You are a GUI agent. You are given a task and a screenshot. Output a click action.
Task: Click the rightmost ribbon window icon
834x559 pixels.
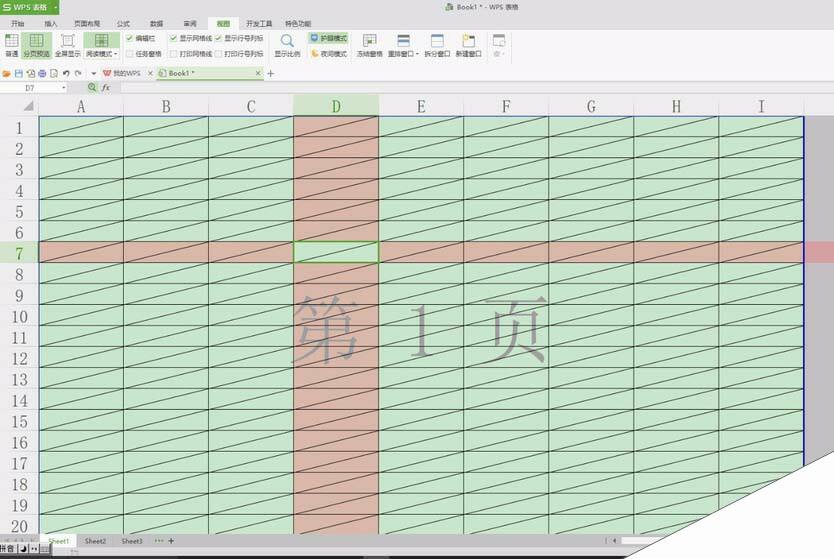click(x=498, y=41)
